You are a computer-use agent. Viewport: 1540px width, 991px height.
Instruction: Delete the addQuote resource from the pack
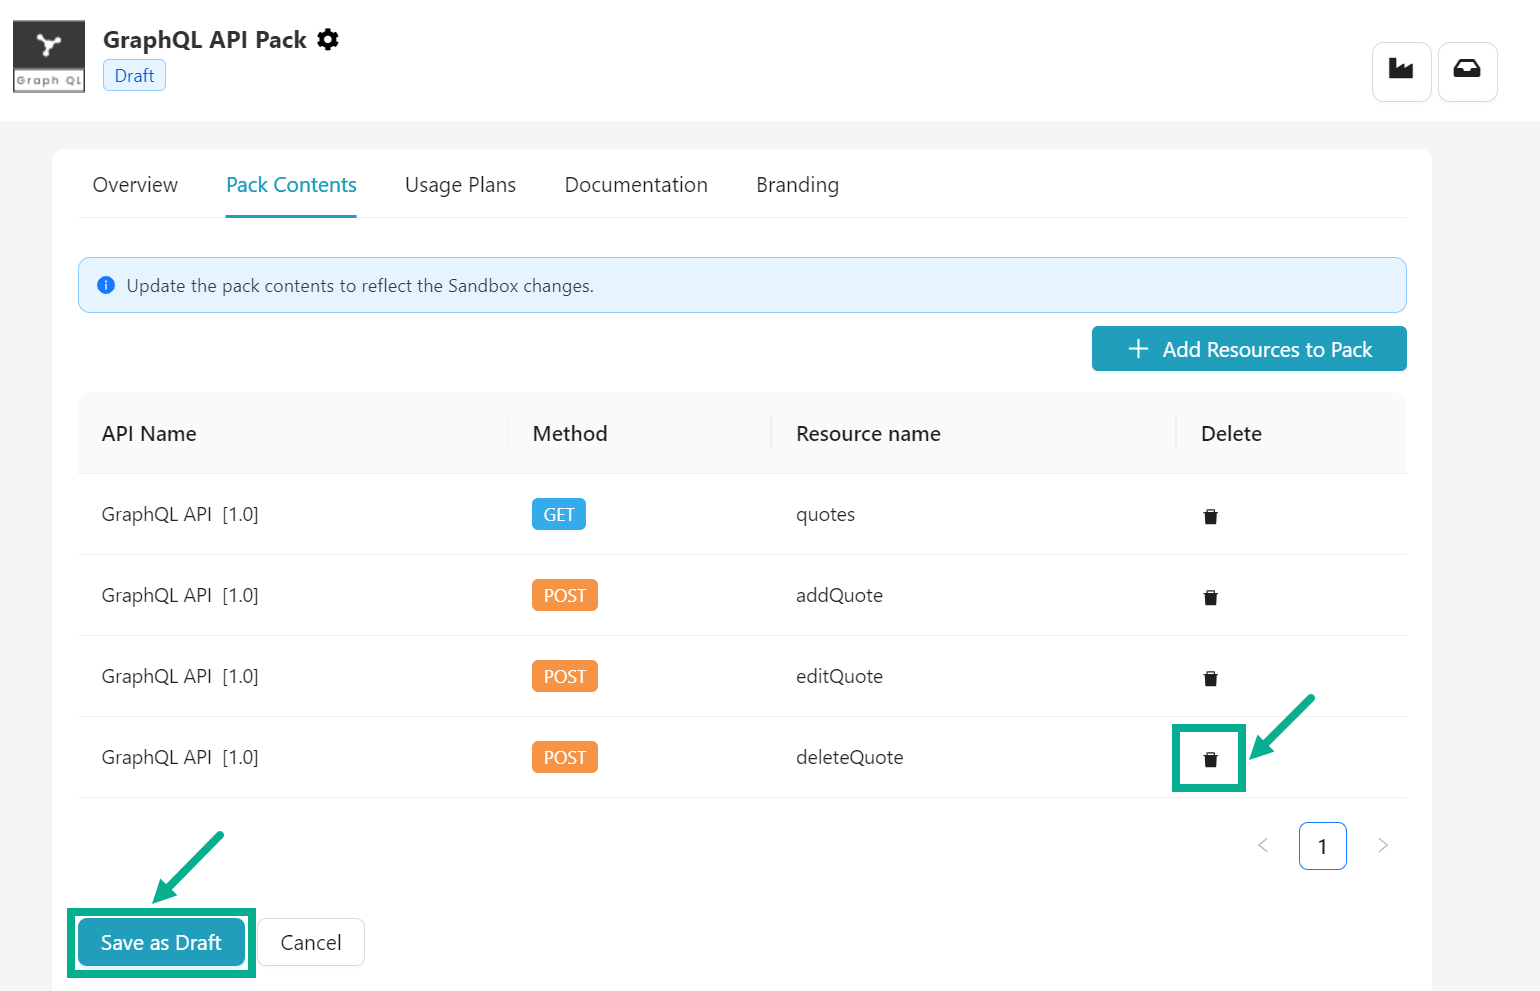pyautogui.click(x=1210, y=597)
